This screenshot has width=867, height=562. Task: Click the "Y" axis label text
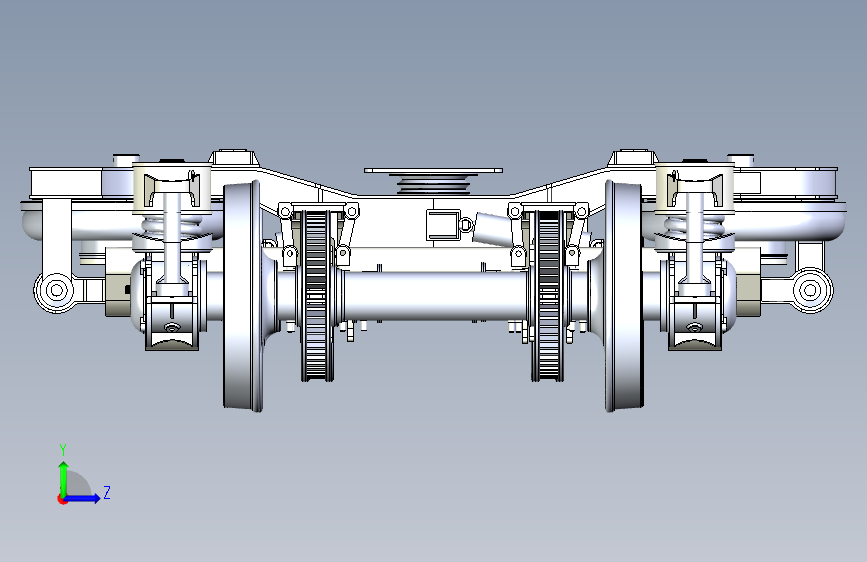coord(63,450)
